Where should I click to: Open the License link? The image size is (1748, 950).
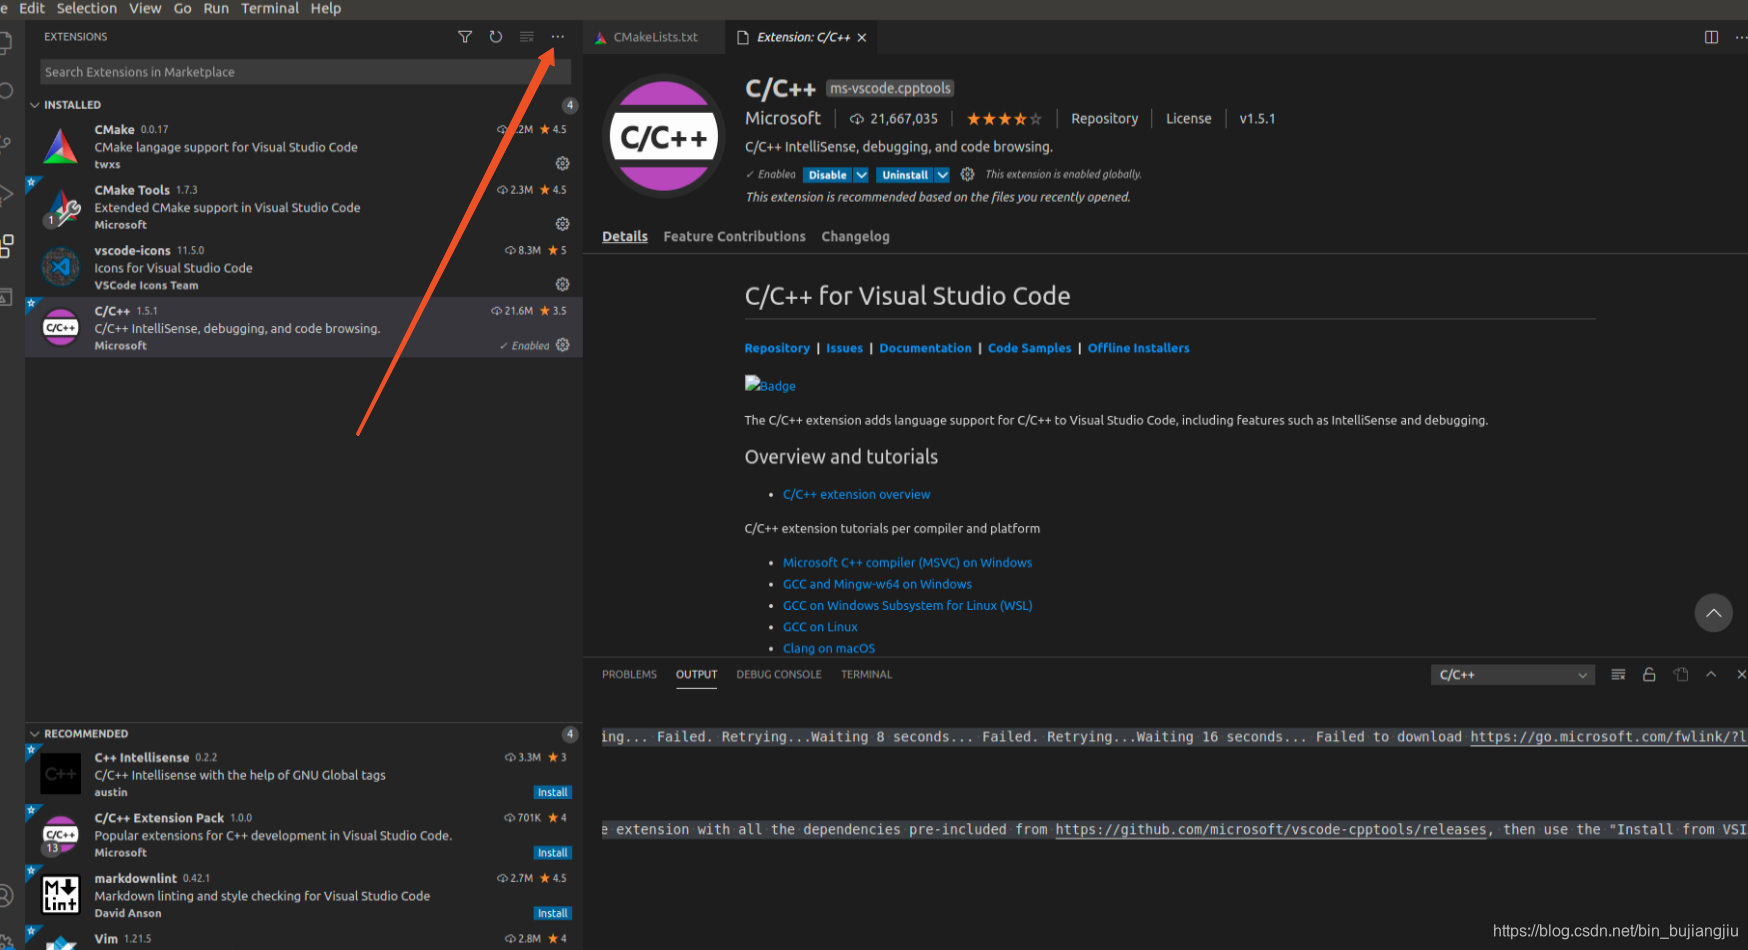click(x=1188, y=119)
